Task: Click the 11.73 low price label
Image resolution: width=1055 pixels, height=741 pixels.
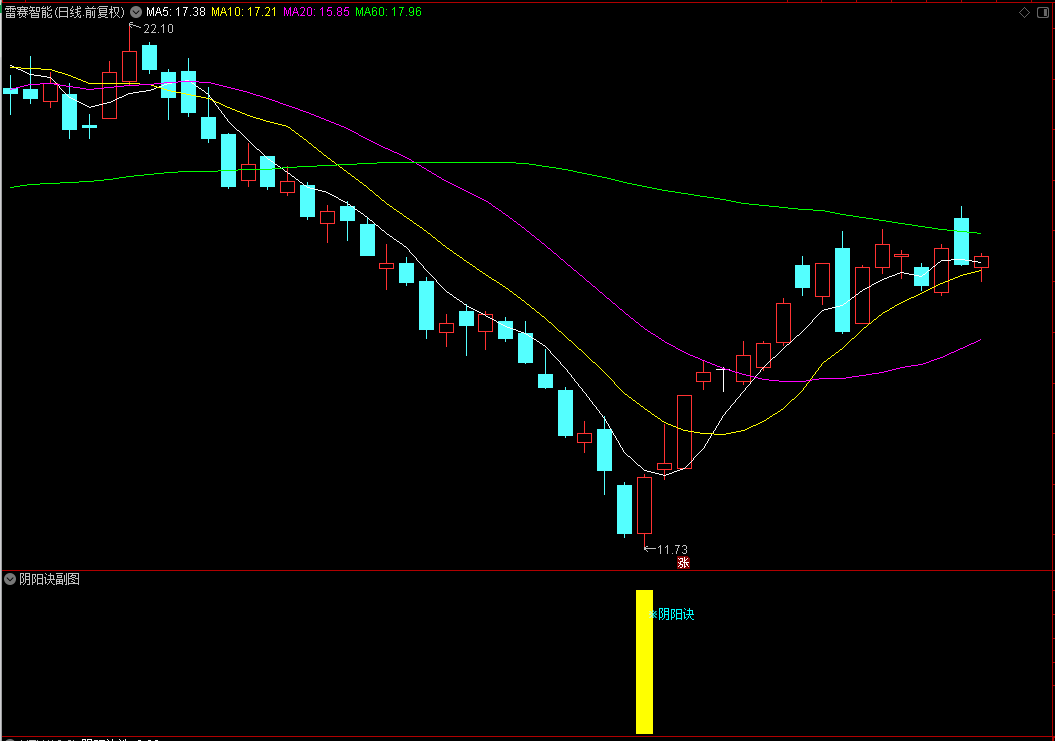Action: click(x=672, y=550)
